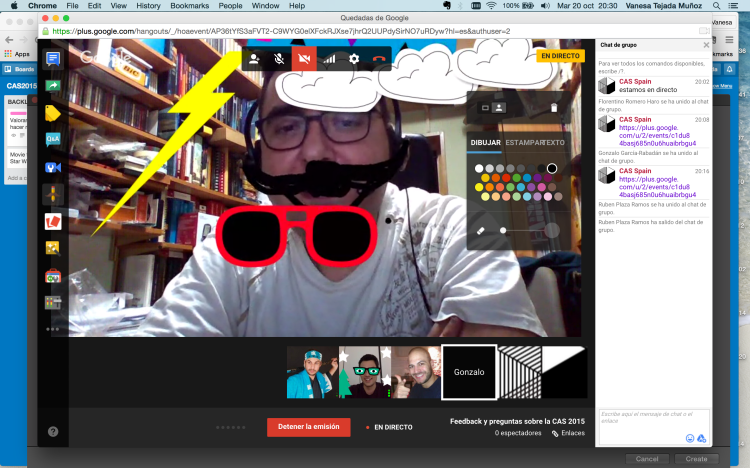Open the Chrome History menu
The height and width of the screenshot is (468, 750).
[148, 6]
